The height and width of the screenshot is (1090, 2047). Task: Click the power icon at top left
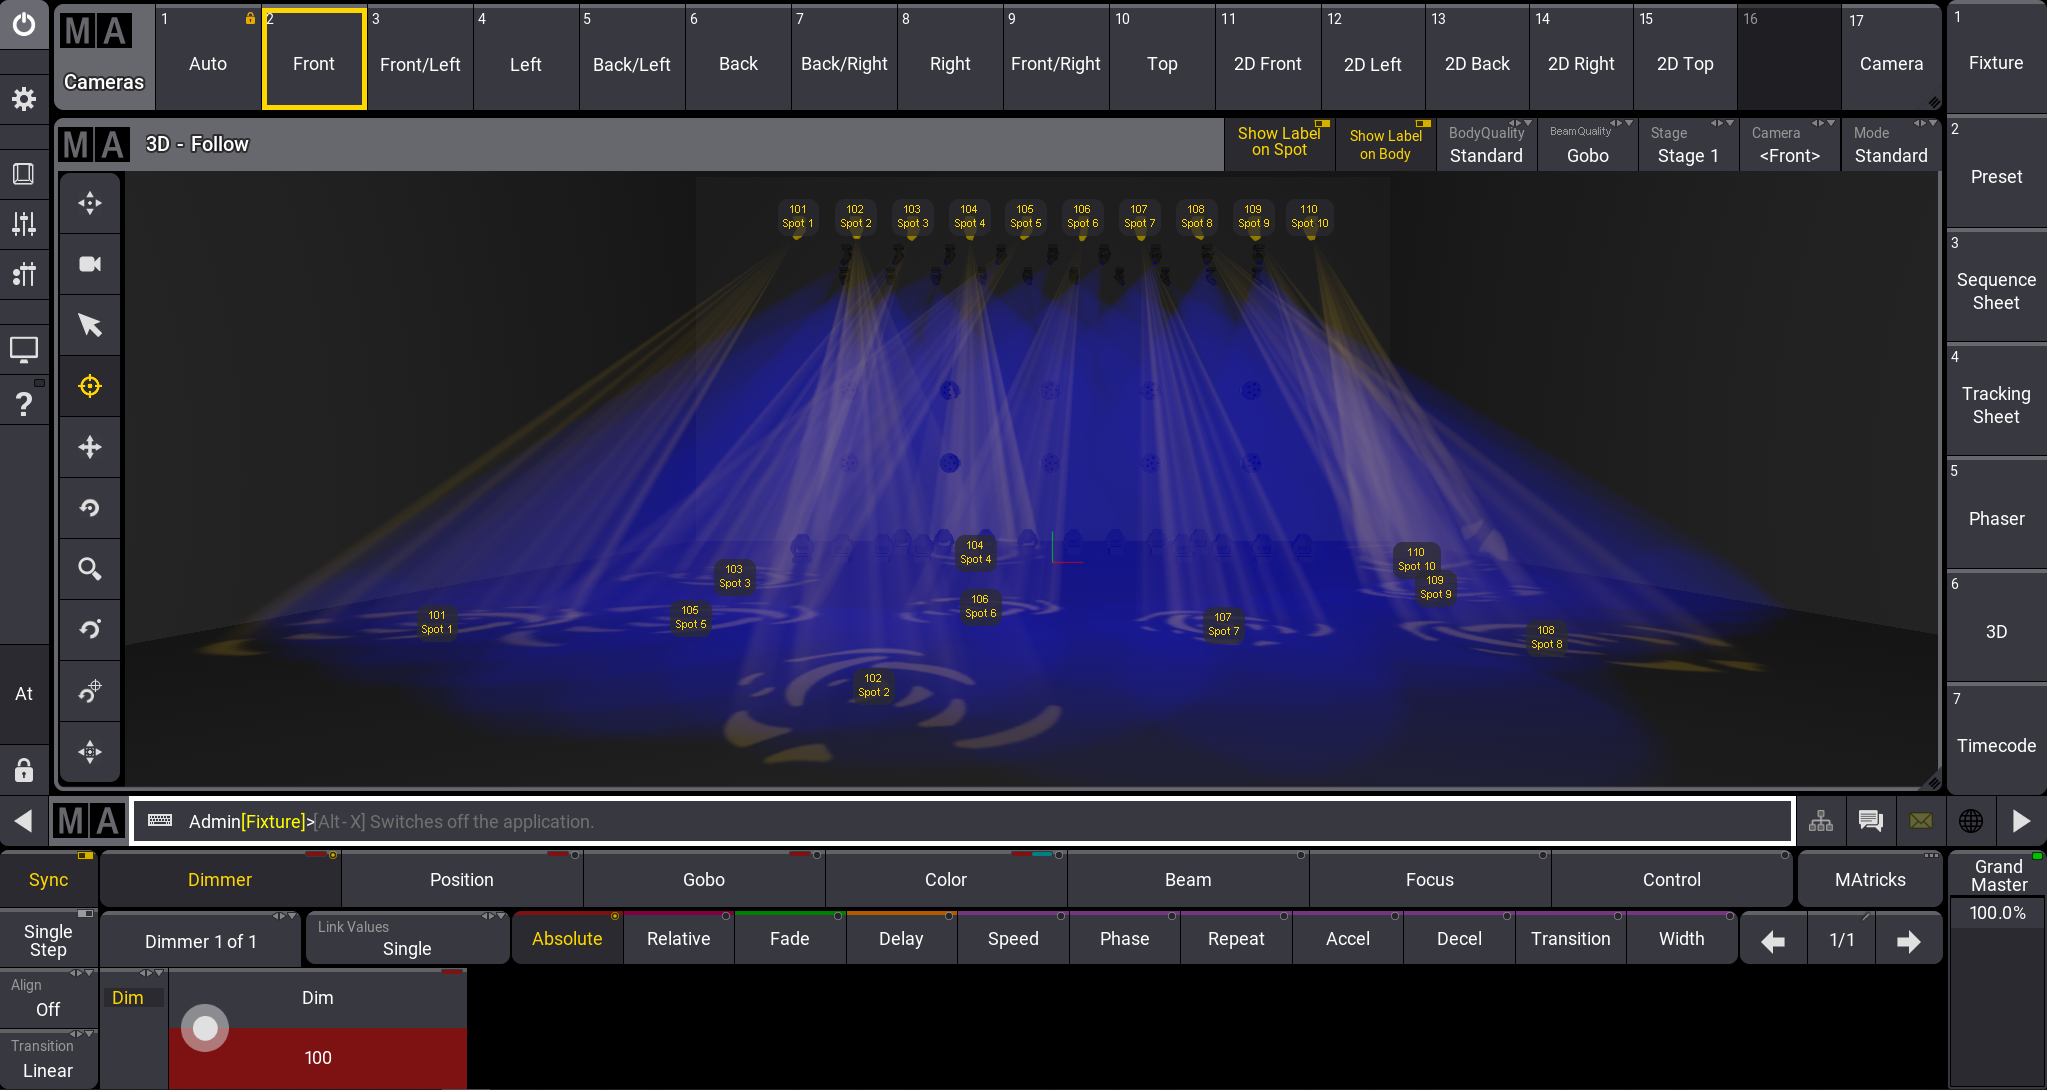coord(24,24)
